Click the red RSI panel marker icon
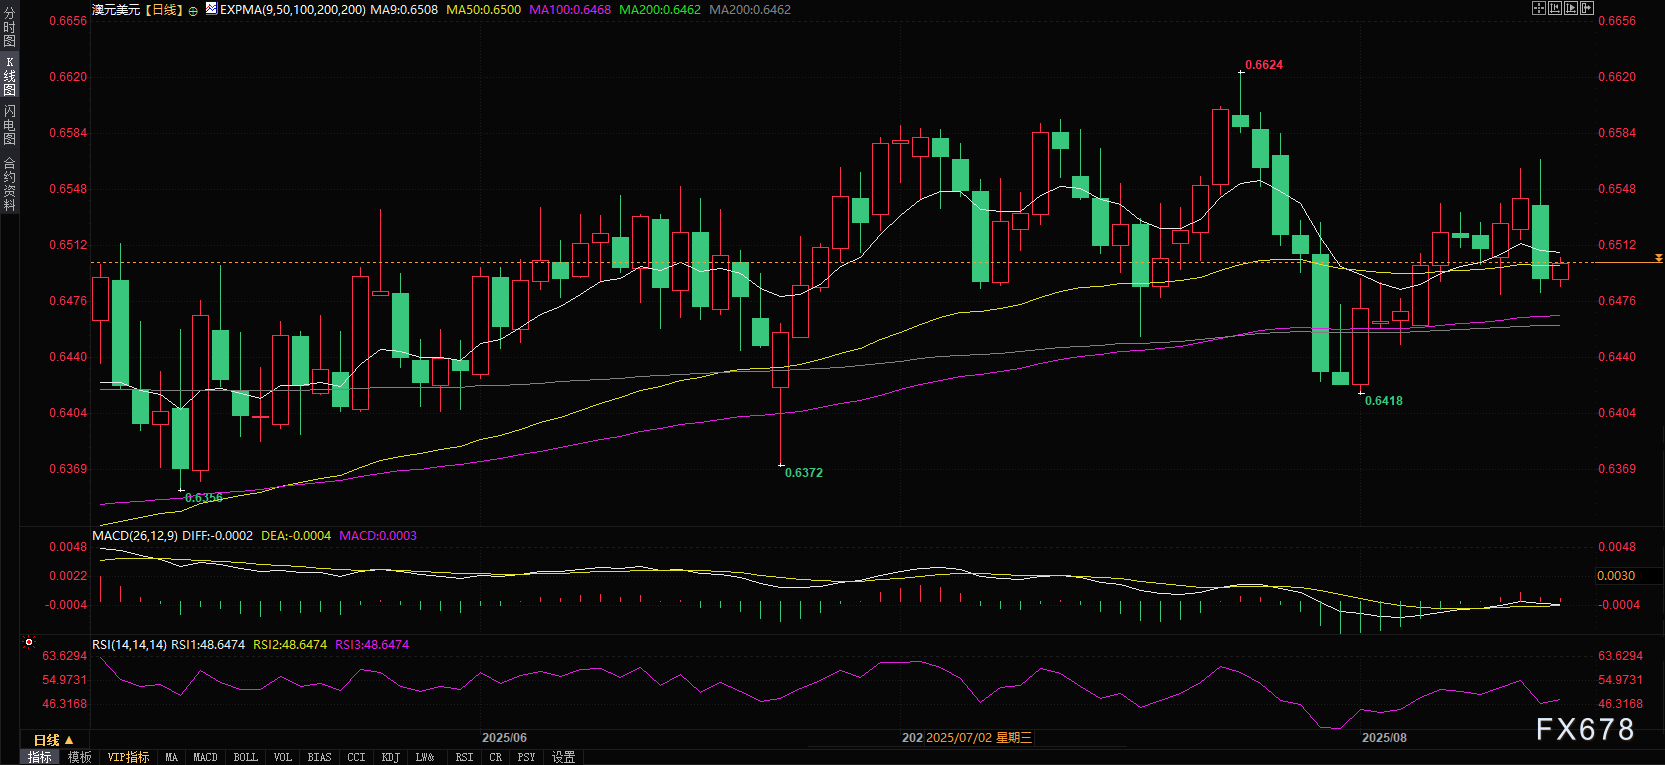1665x765 pixels. coord(29,642)
